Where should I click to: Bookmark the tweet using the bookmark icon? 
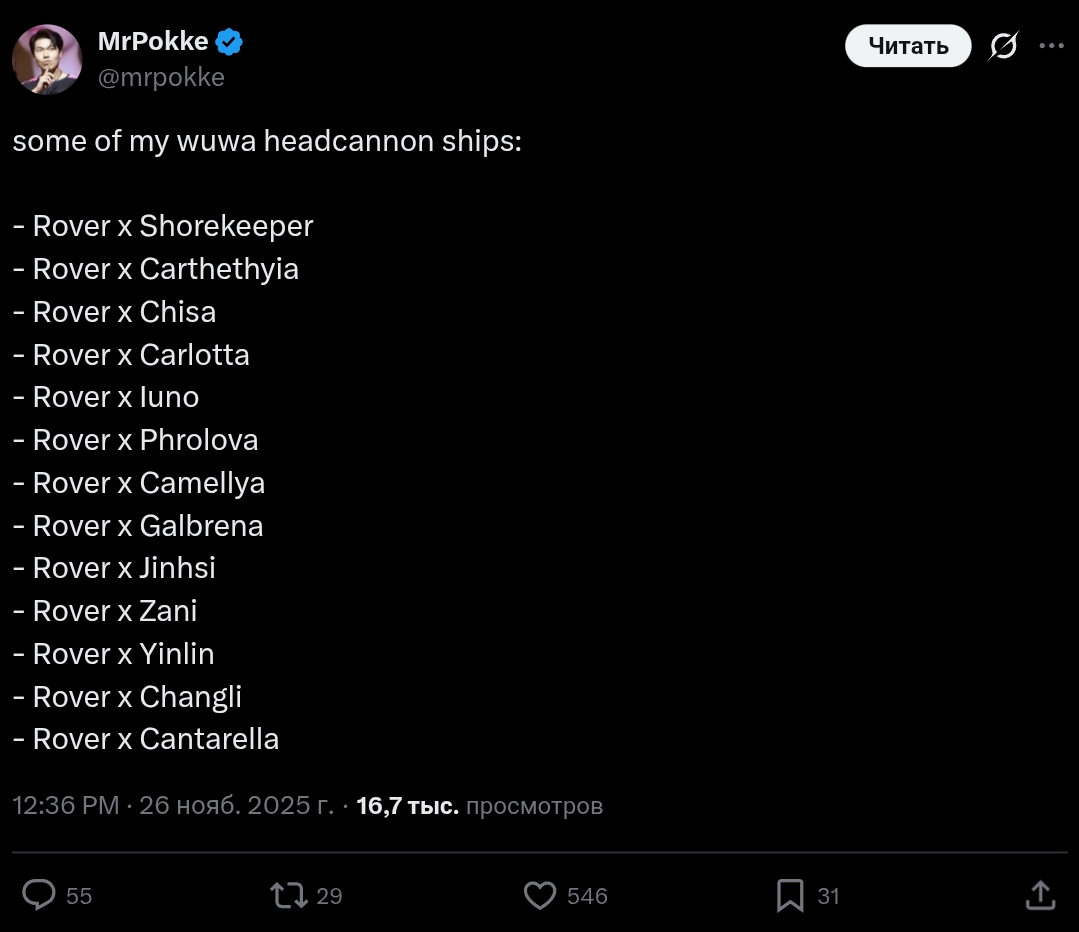(790, 895)
